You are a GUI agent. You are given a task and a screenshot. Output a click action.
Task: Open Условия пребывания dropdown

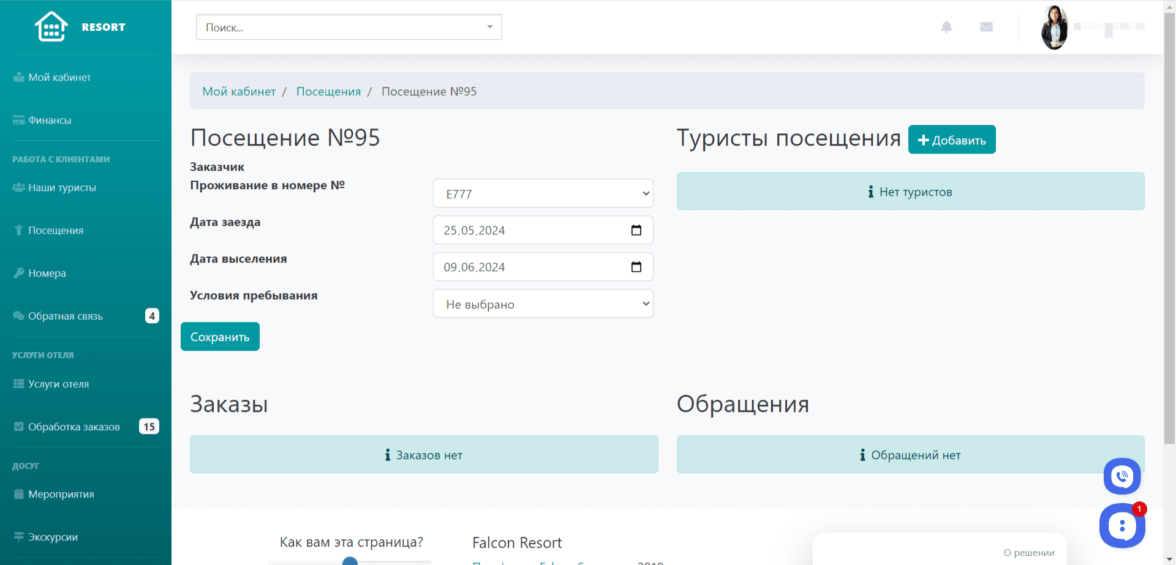542,304
